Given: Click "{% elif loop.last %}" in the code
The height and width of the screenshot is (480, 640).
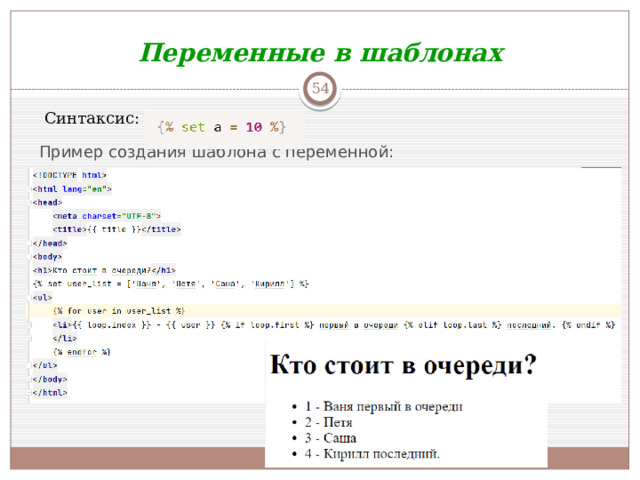Looking at the screenshot, I should click(453, 325).
